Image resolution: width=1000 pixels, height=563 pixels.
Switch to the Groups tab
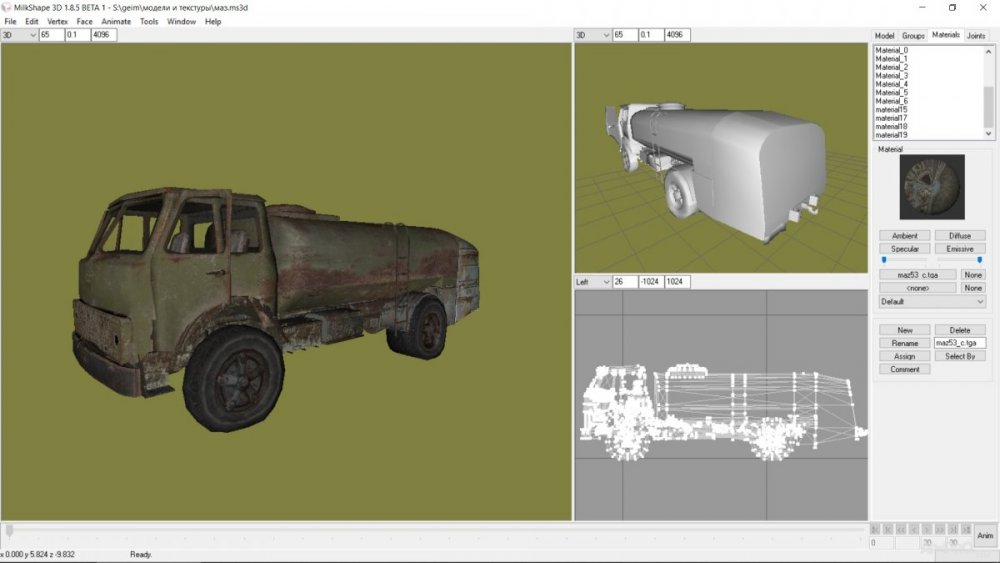coord(913,35)
